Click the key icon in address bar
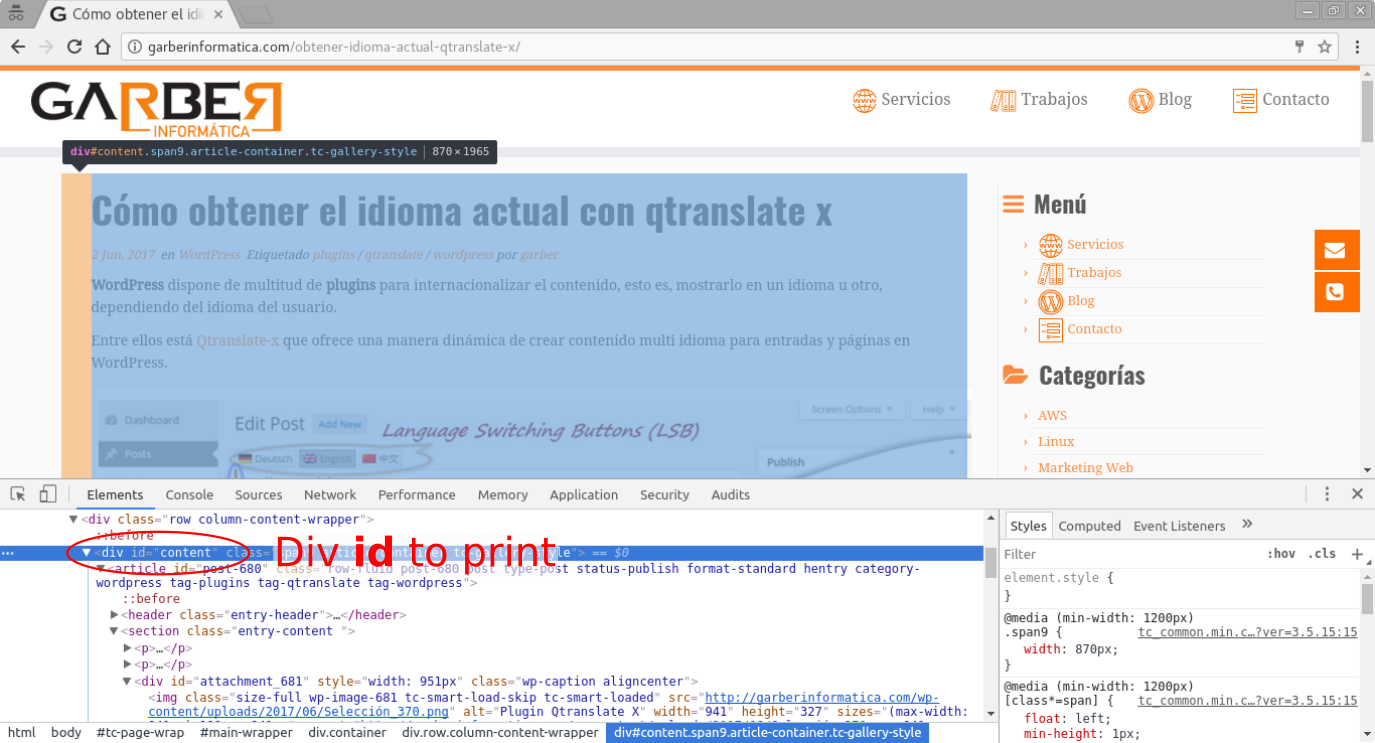The image size is (1375, 743). click(x=1299, y=47)
